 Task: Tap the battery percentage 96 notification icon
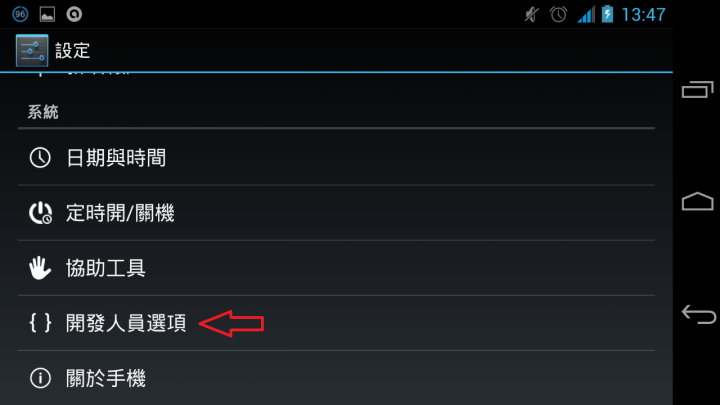click(x=20, y=14)
